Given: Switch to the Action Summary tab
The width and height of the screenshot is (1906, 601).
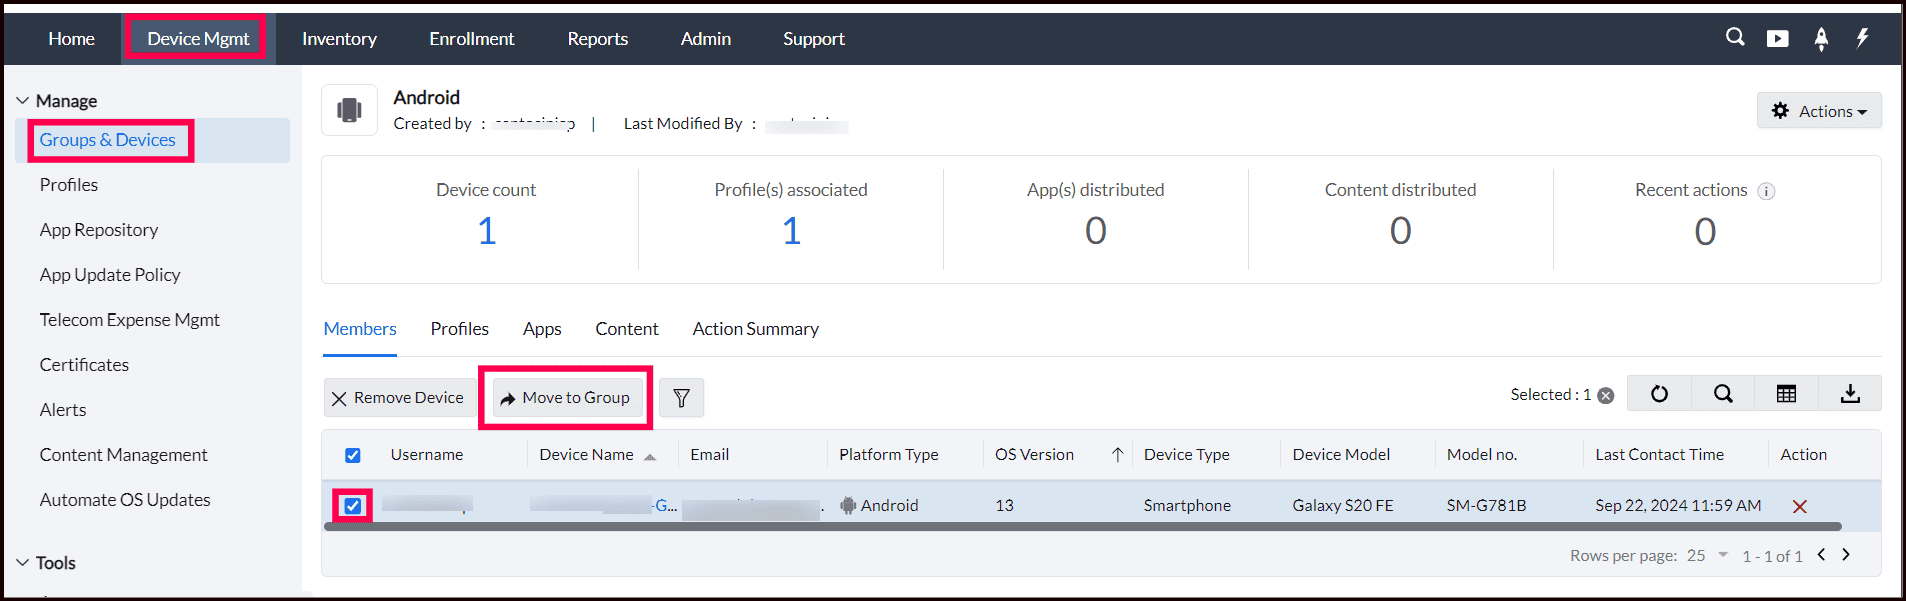Looking at the screenshot, I should point(755,329).
